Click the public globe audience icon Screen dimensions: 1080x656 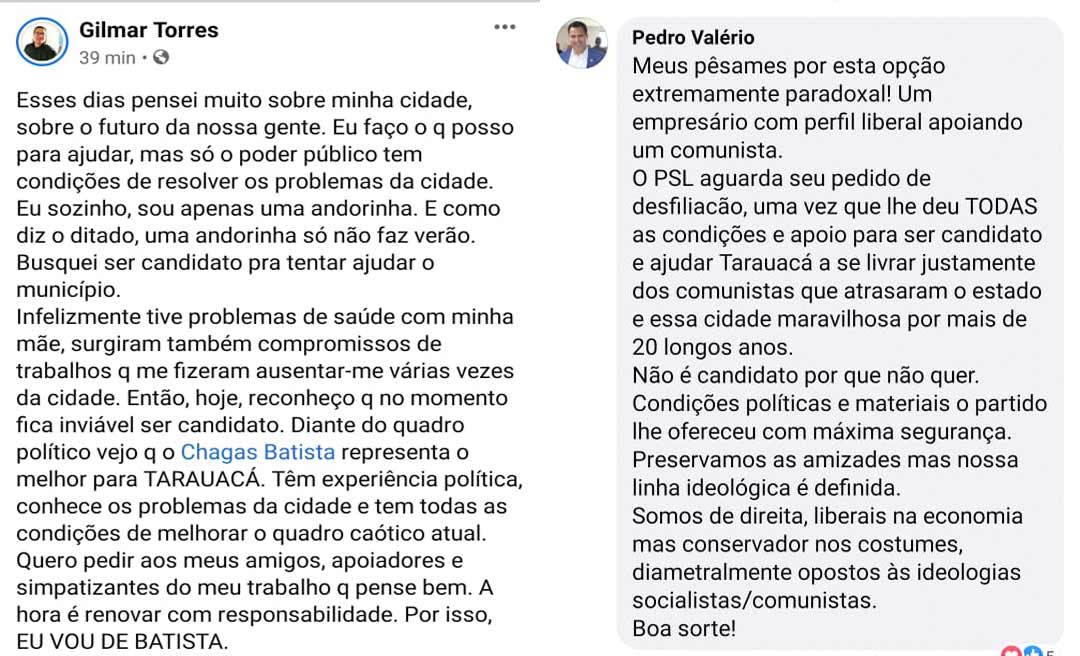161,58
